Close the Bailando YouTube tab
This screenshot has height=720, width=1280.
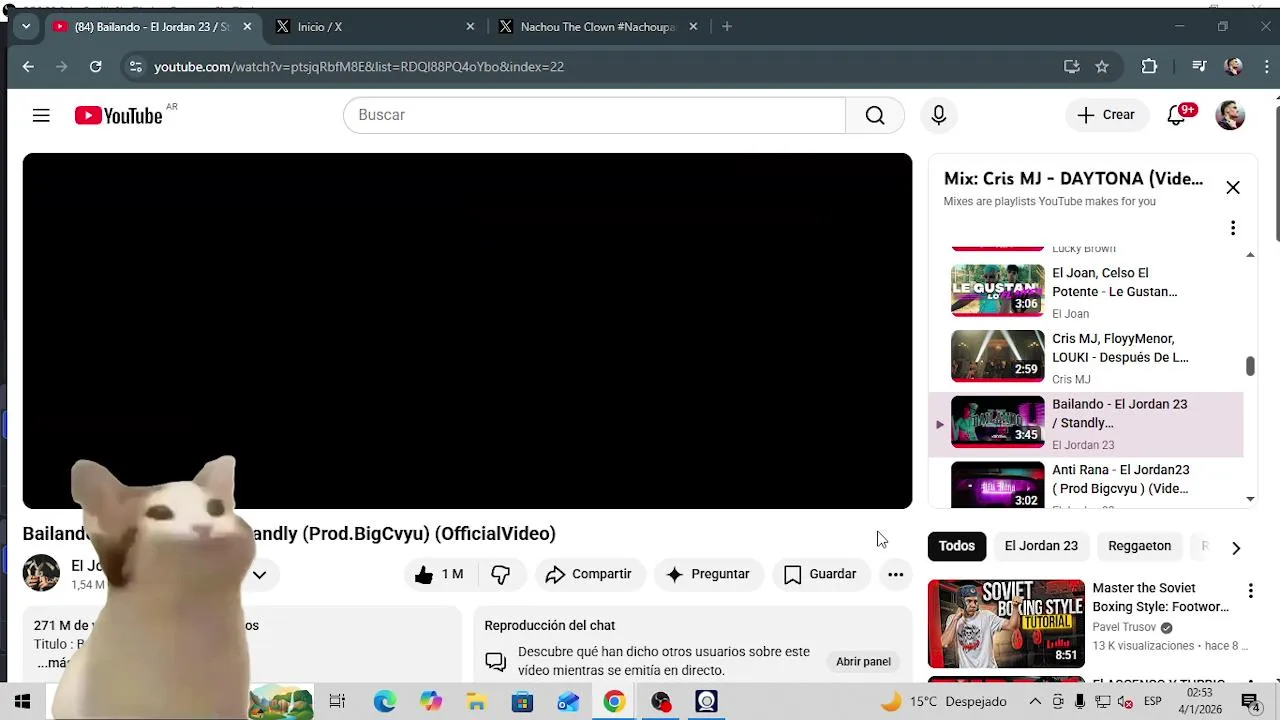tap(247, 27)
